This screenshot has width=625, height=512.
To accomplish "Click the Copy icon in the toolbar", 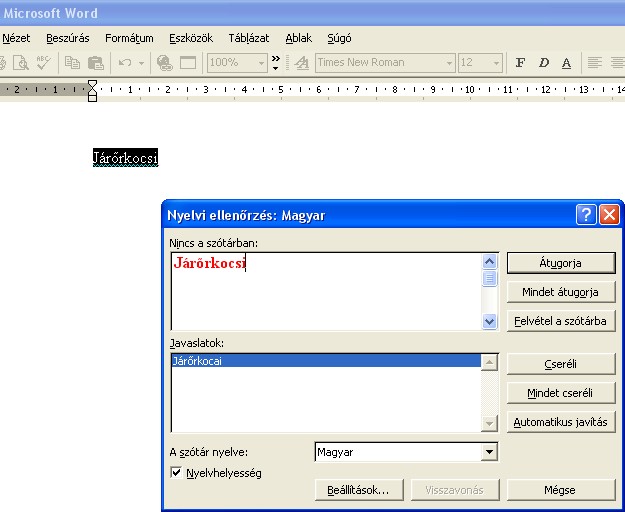I will click(x=72, y=62).
